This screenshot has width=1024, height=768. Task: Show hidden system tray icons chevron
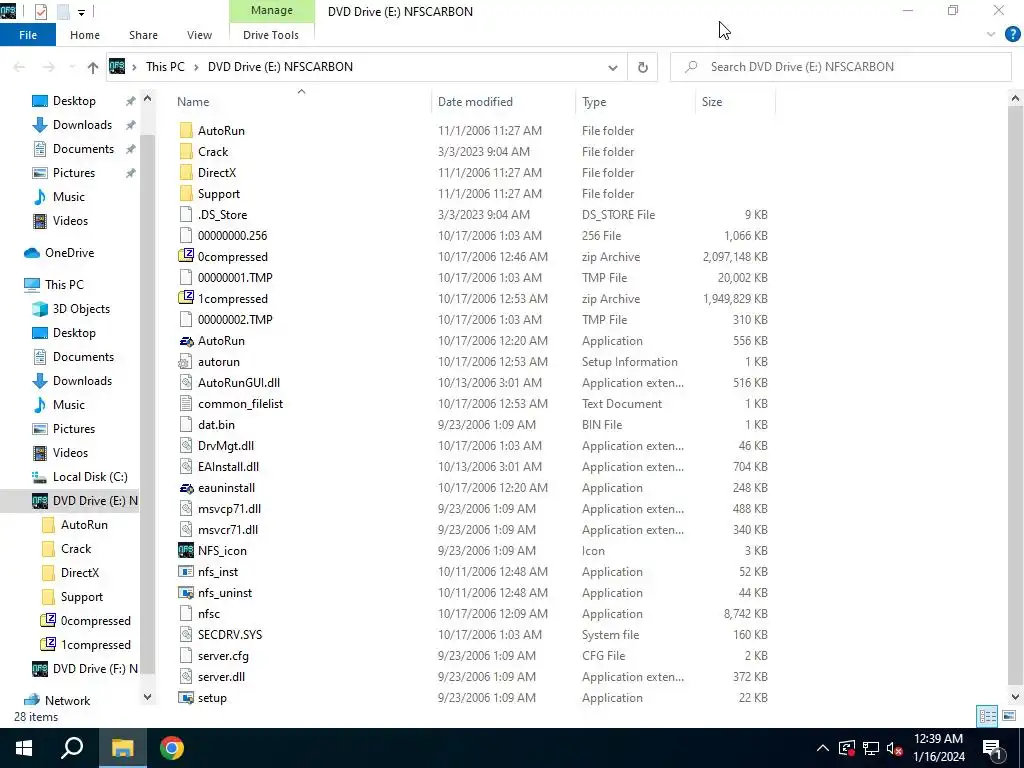click(822, 748)
